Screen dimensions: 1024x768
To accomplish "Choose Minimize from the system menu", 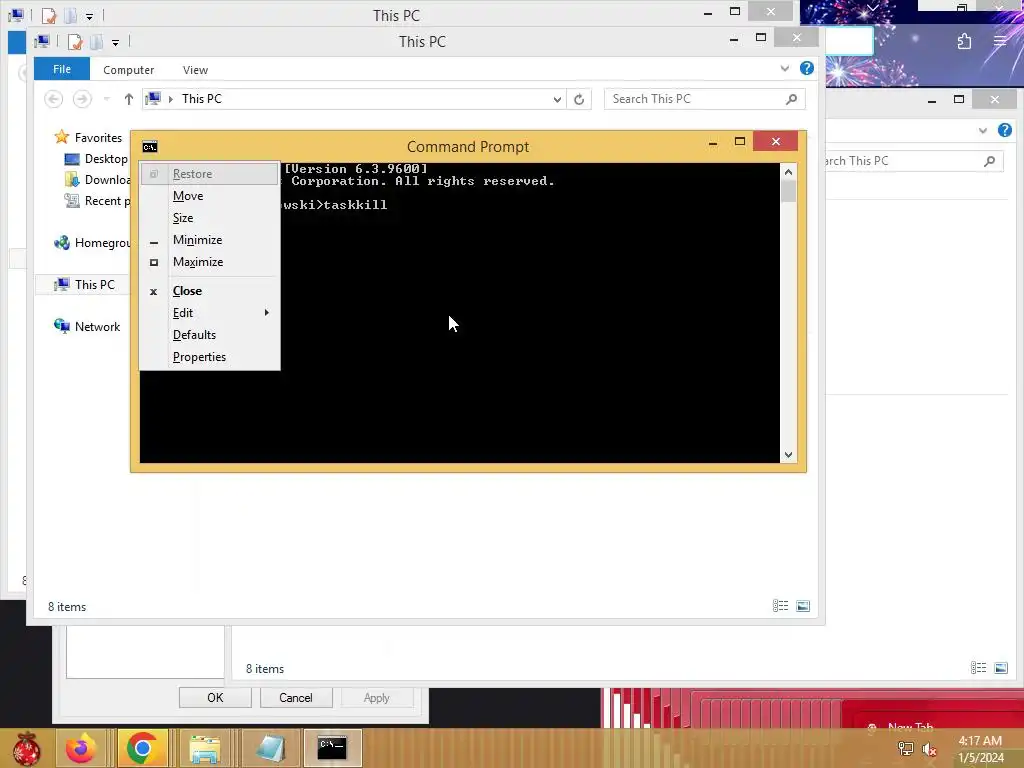I will 210,240.
